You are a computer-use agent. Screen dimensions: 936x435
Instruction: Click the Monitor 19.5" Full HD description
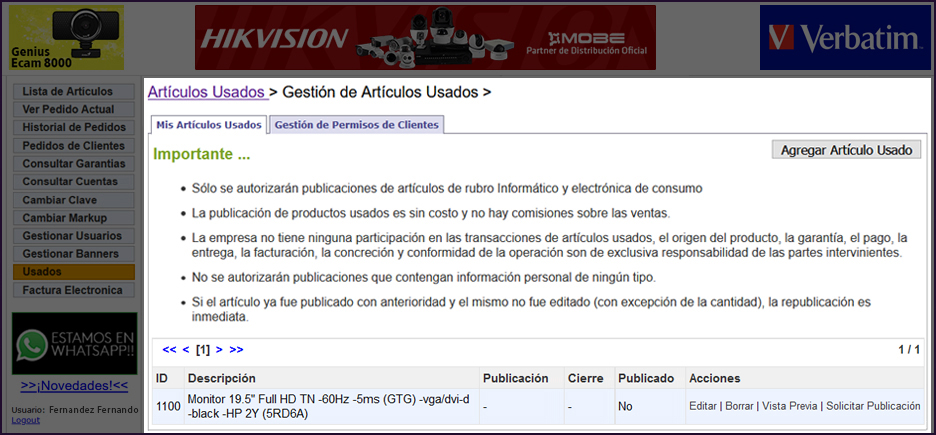point(327,407)
